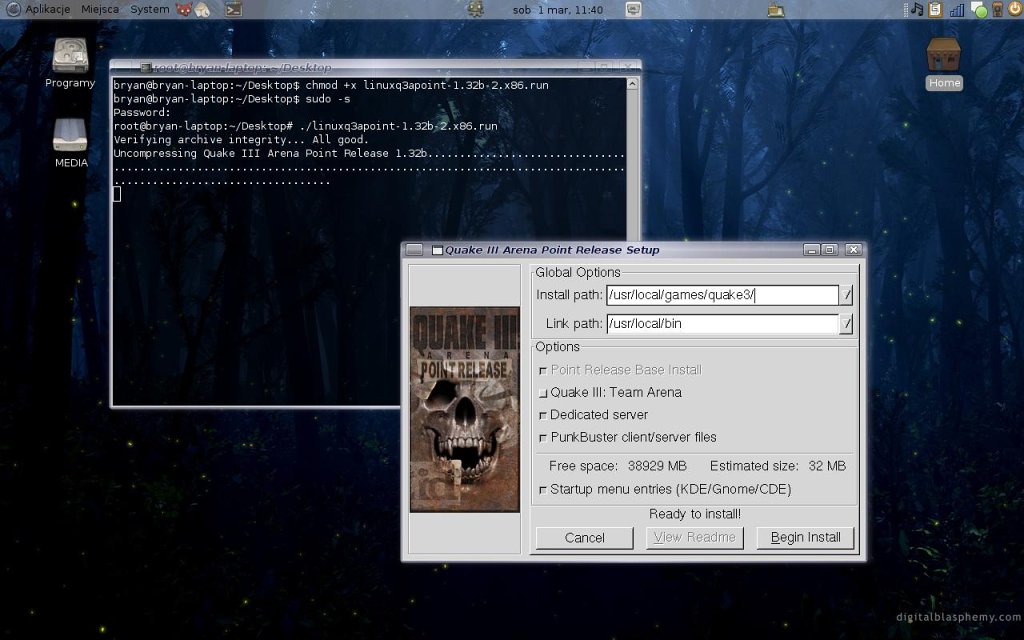The width and height of the screenshot is (1024, 640).
Task: Click the 'Password:' line in terminal
Action: coord(142,112)
